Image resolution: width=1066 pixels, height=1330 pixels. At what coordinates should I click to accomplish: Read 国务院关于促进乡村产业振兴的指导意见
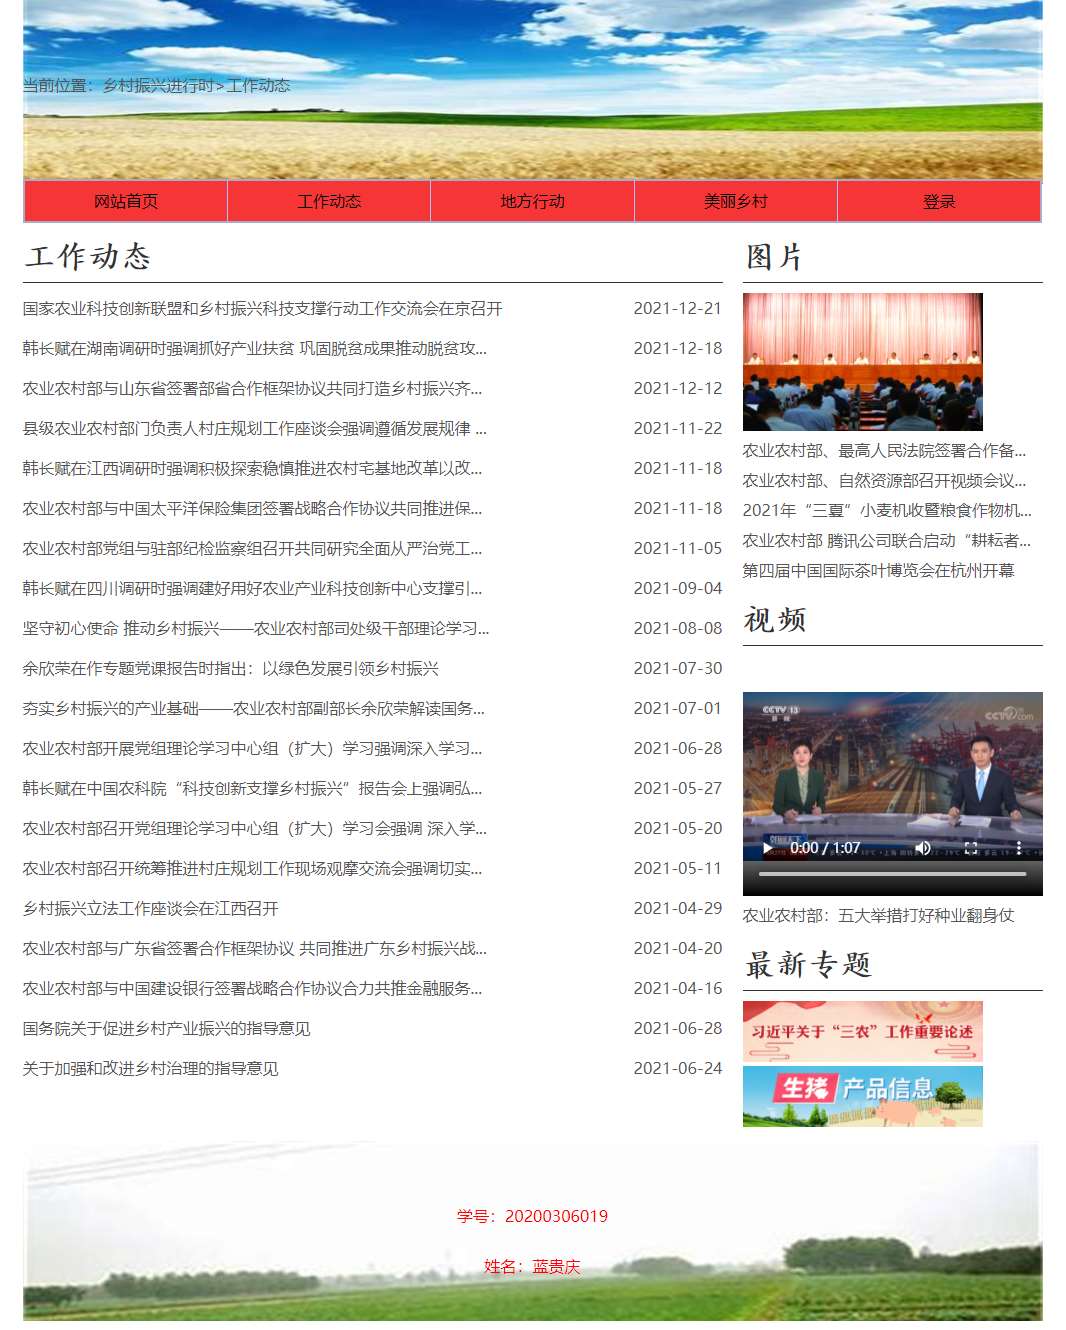tap(167, 1029)
